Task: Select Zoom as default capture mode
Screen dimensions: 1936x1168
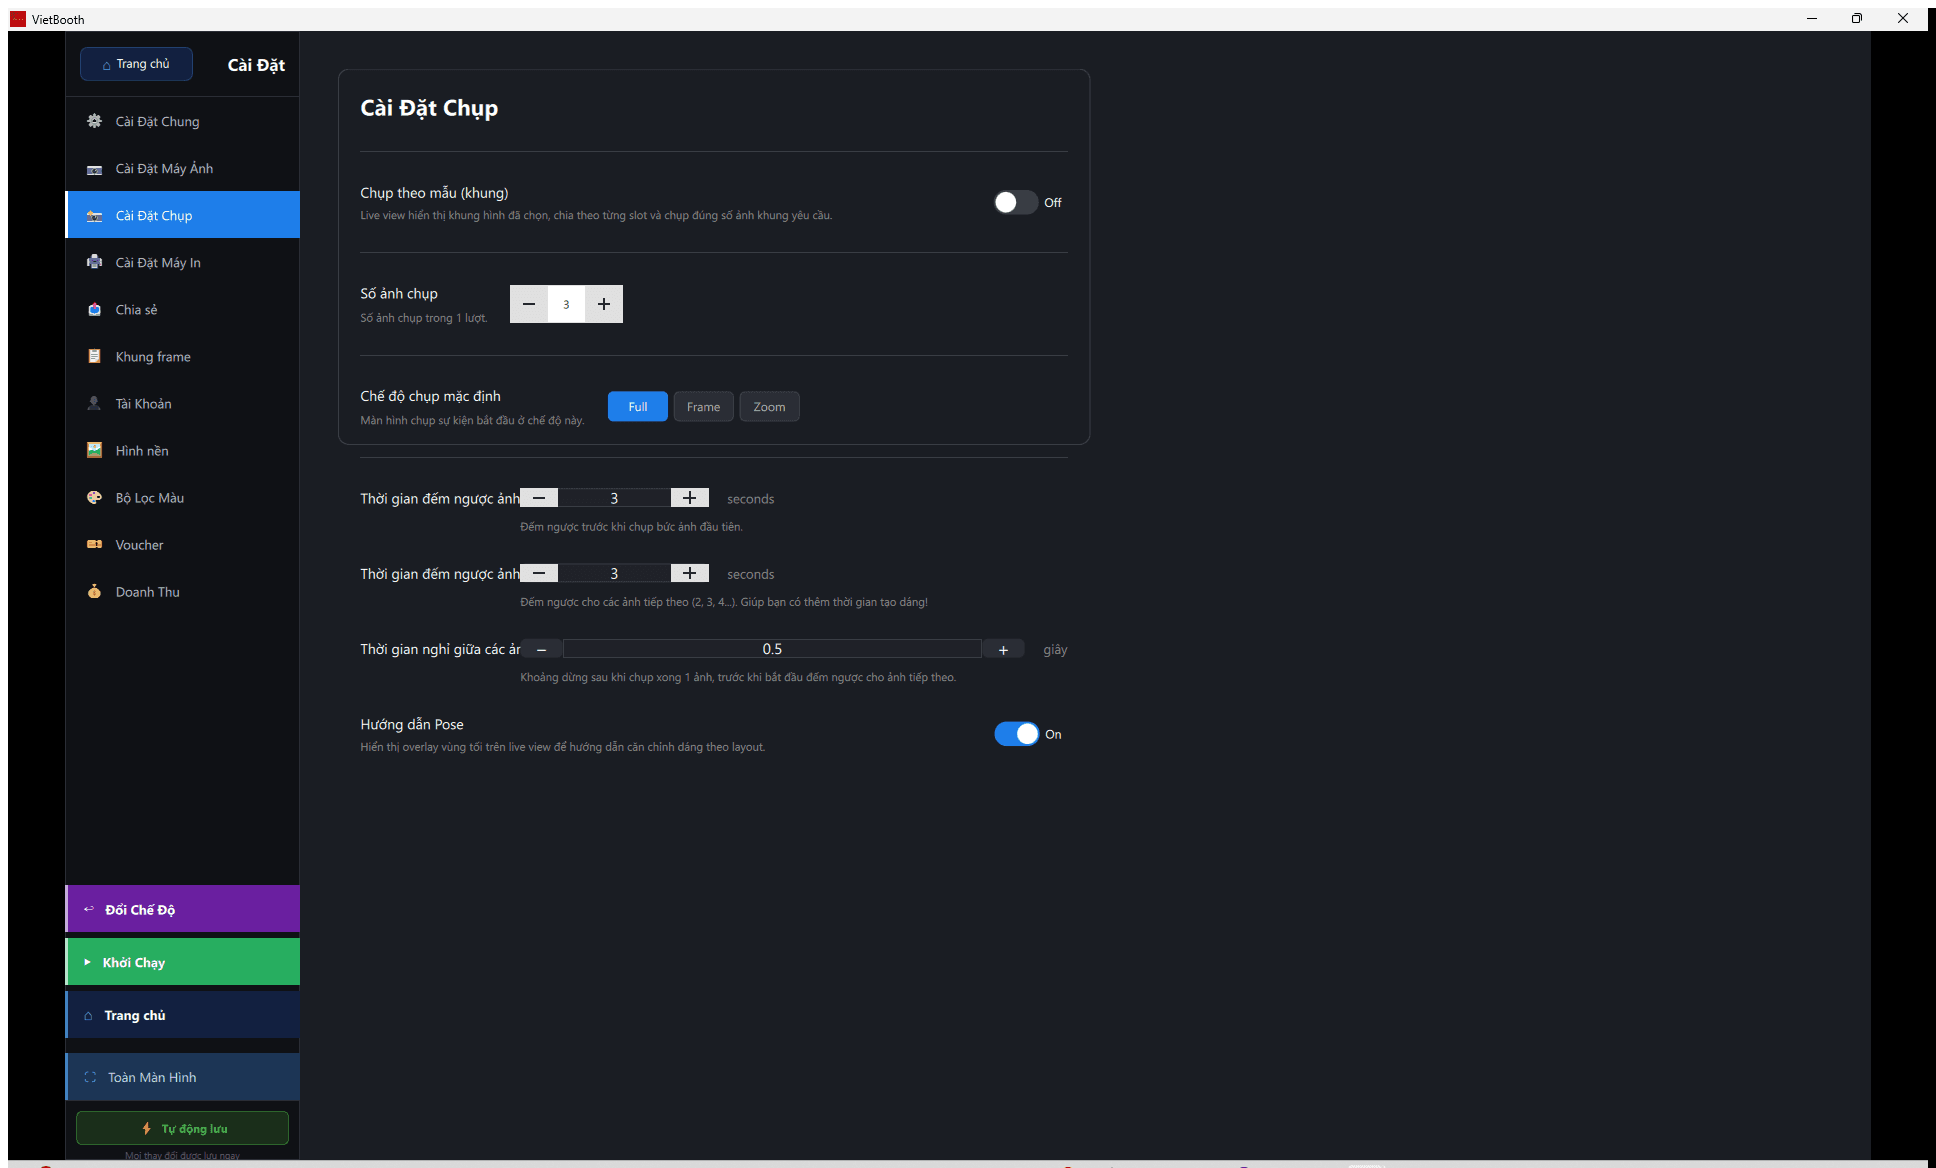Action: pos(769,407)
